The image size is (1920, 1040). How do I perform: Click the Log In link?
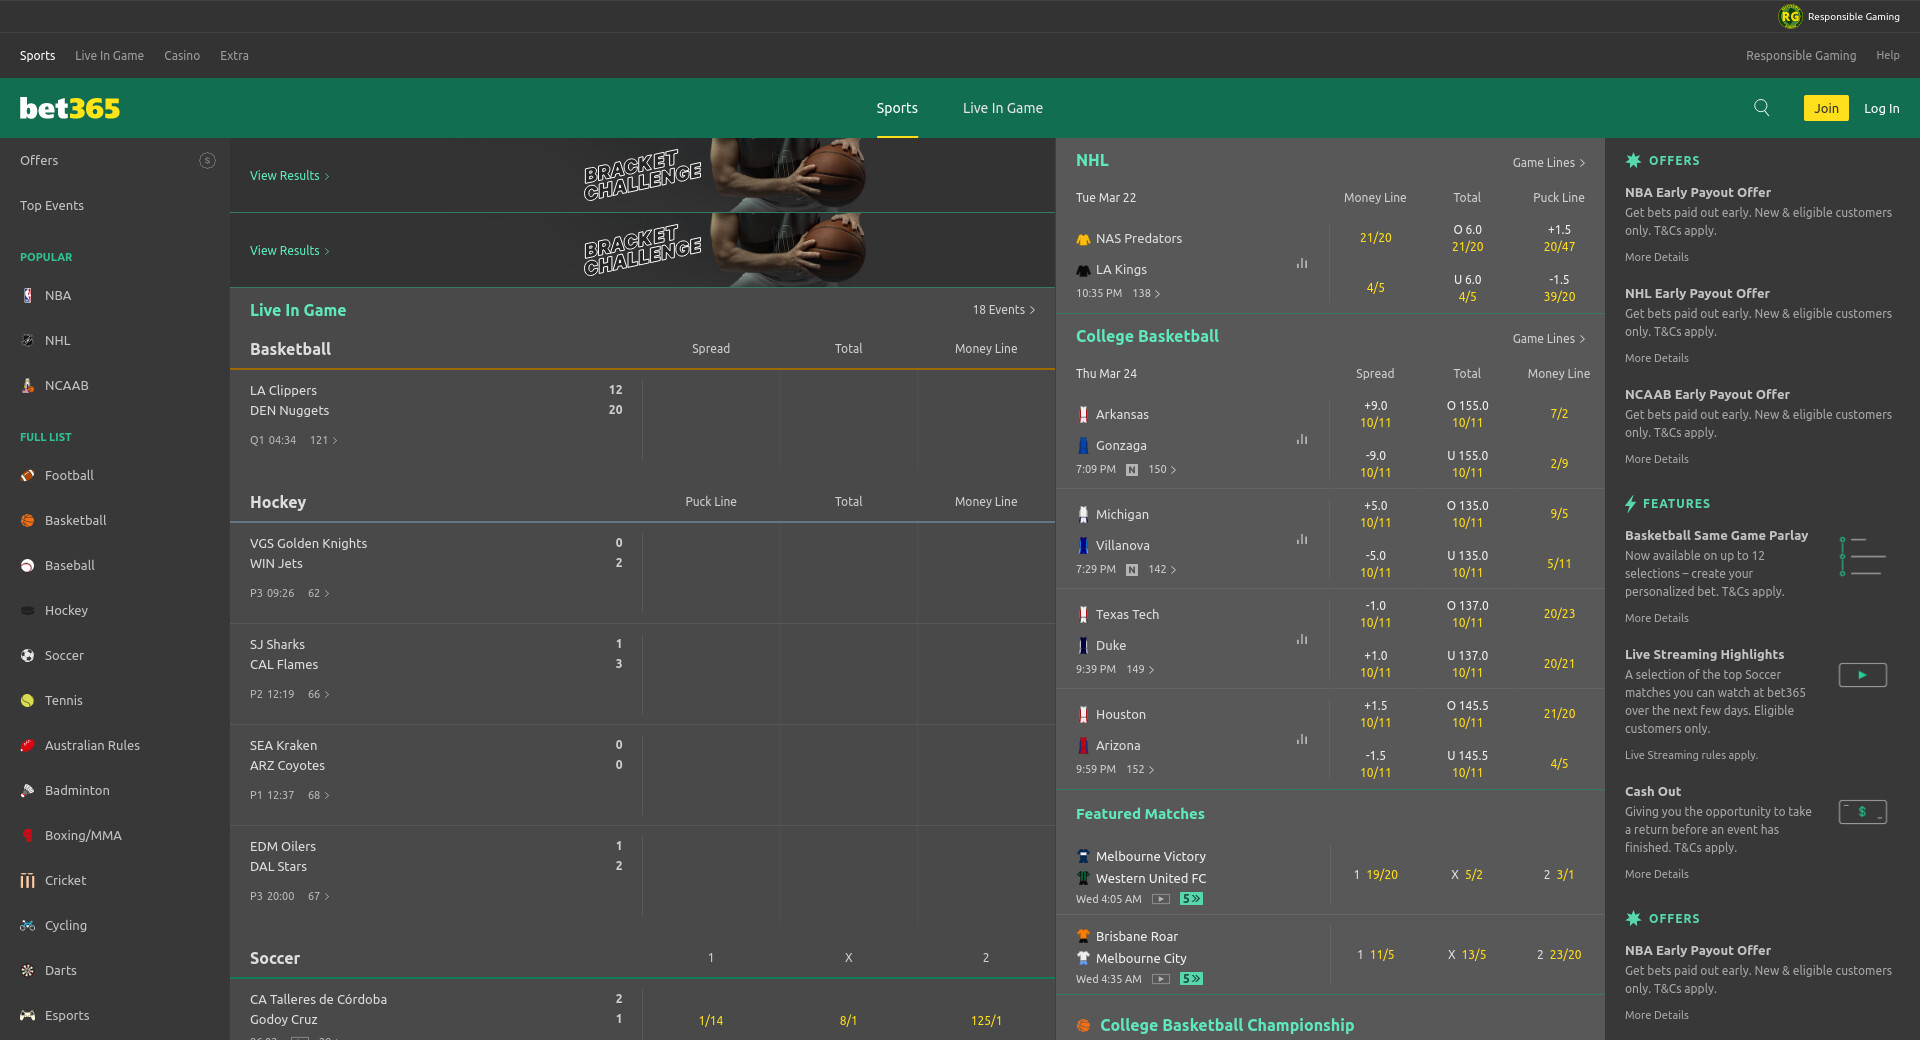click(x=1881, y=108)
